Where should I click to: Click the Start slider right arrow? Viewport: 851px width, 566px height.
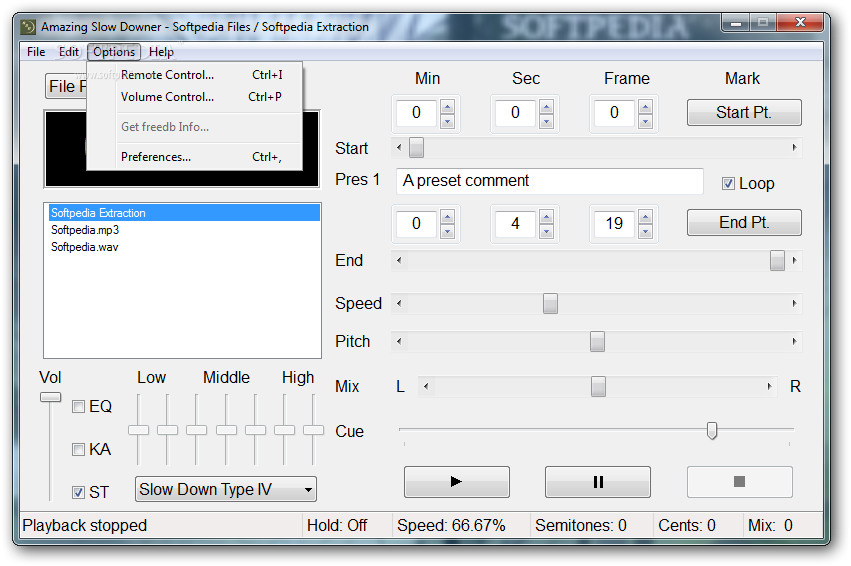click(x=794, y=148)
